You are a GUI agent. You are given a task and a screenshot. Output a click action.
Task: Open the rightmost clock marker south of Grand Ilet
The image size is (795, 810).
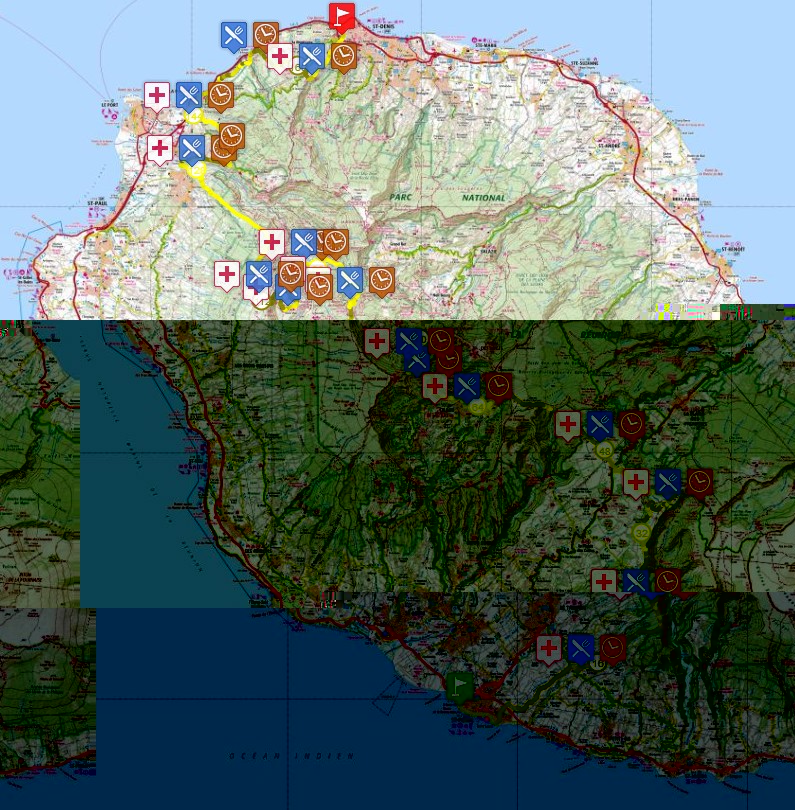tap(382, 282)
